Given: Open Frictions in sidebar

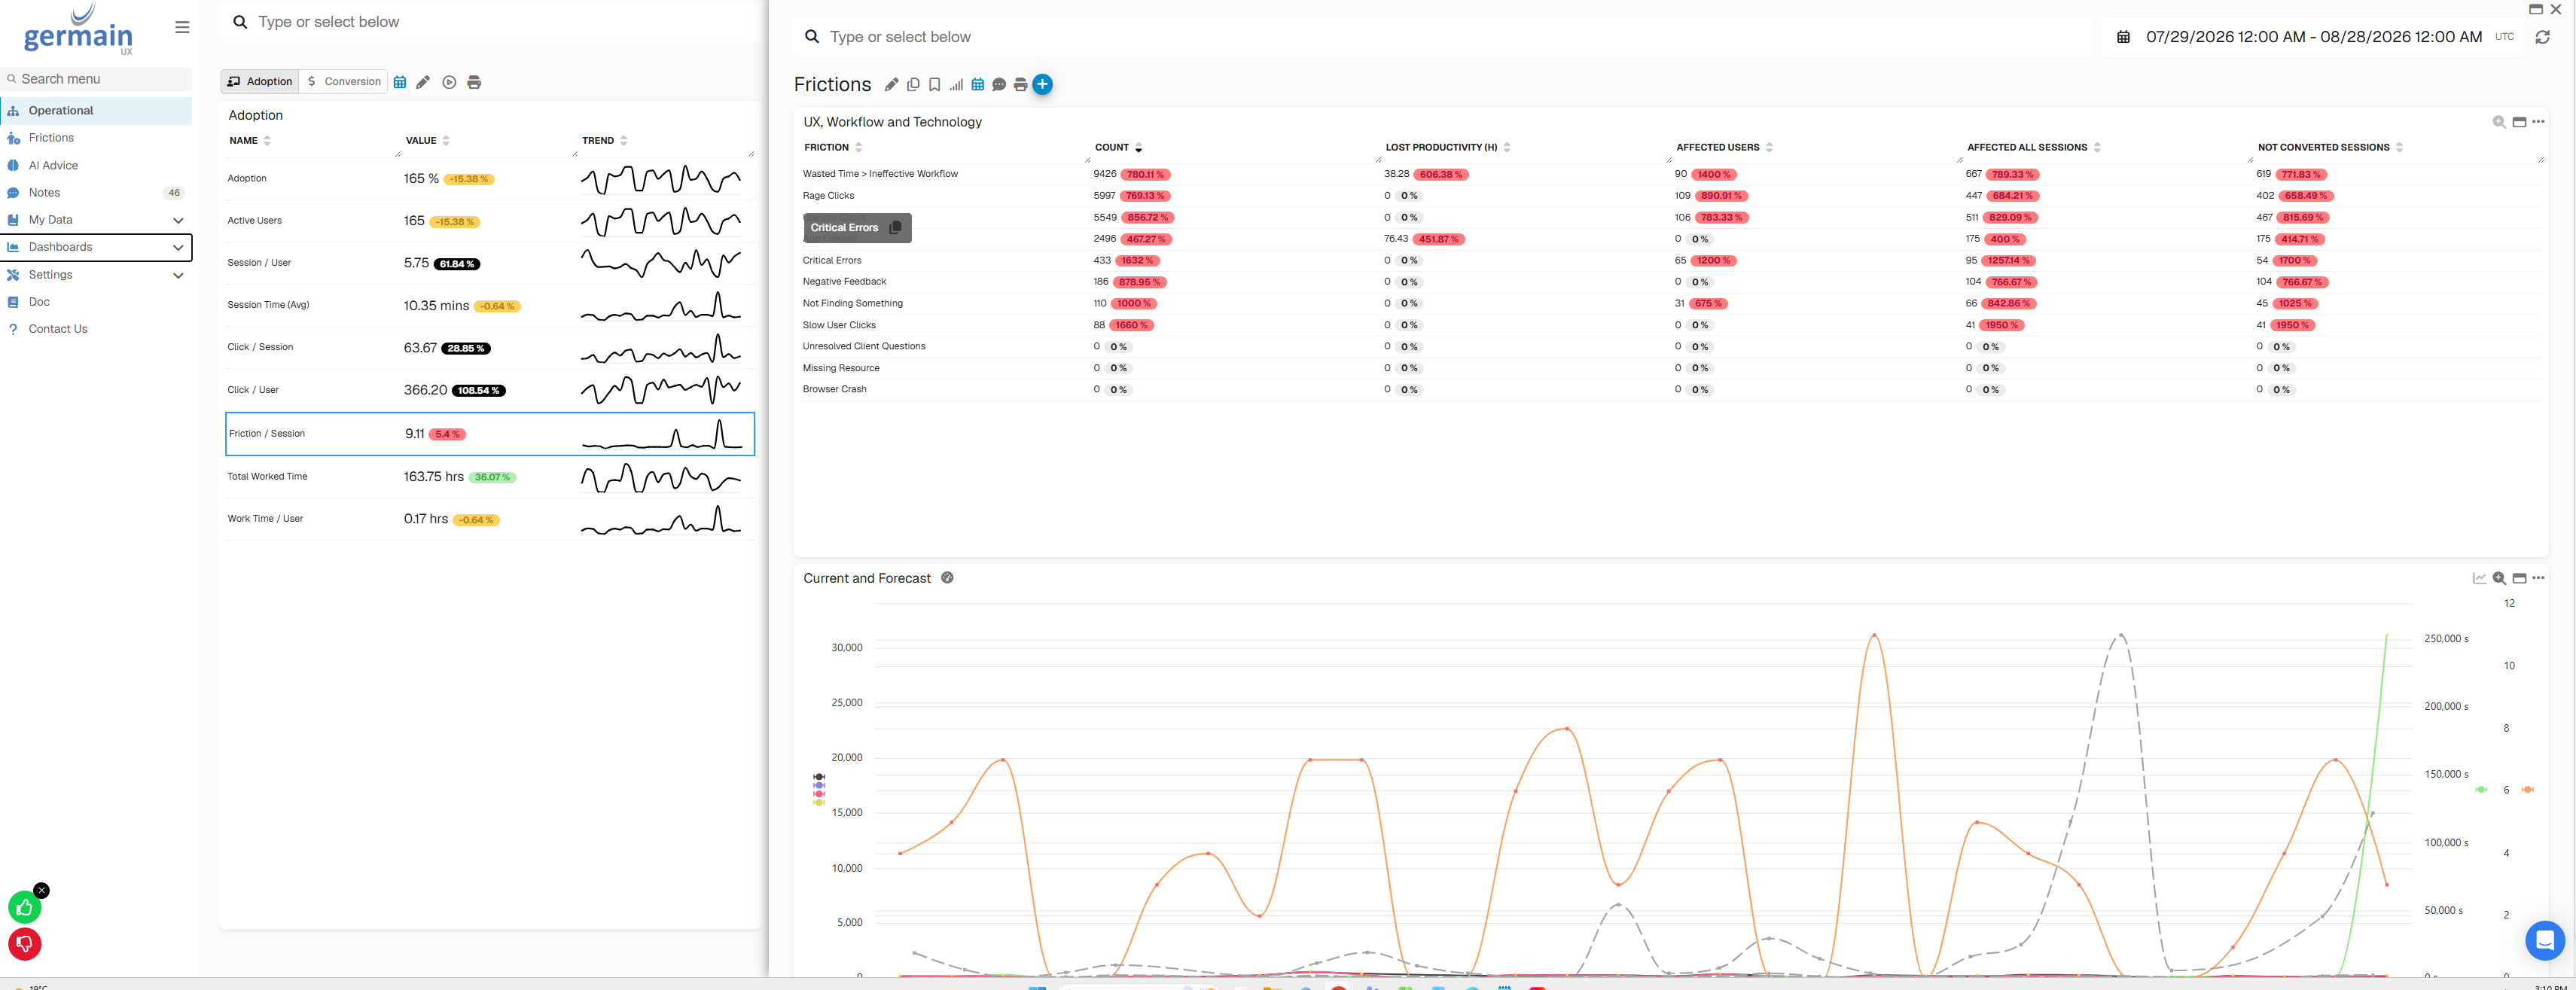Looking at the screenshot, I should click(96, 138).
